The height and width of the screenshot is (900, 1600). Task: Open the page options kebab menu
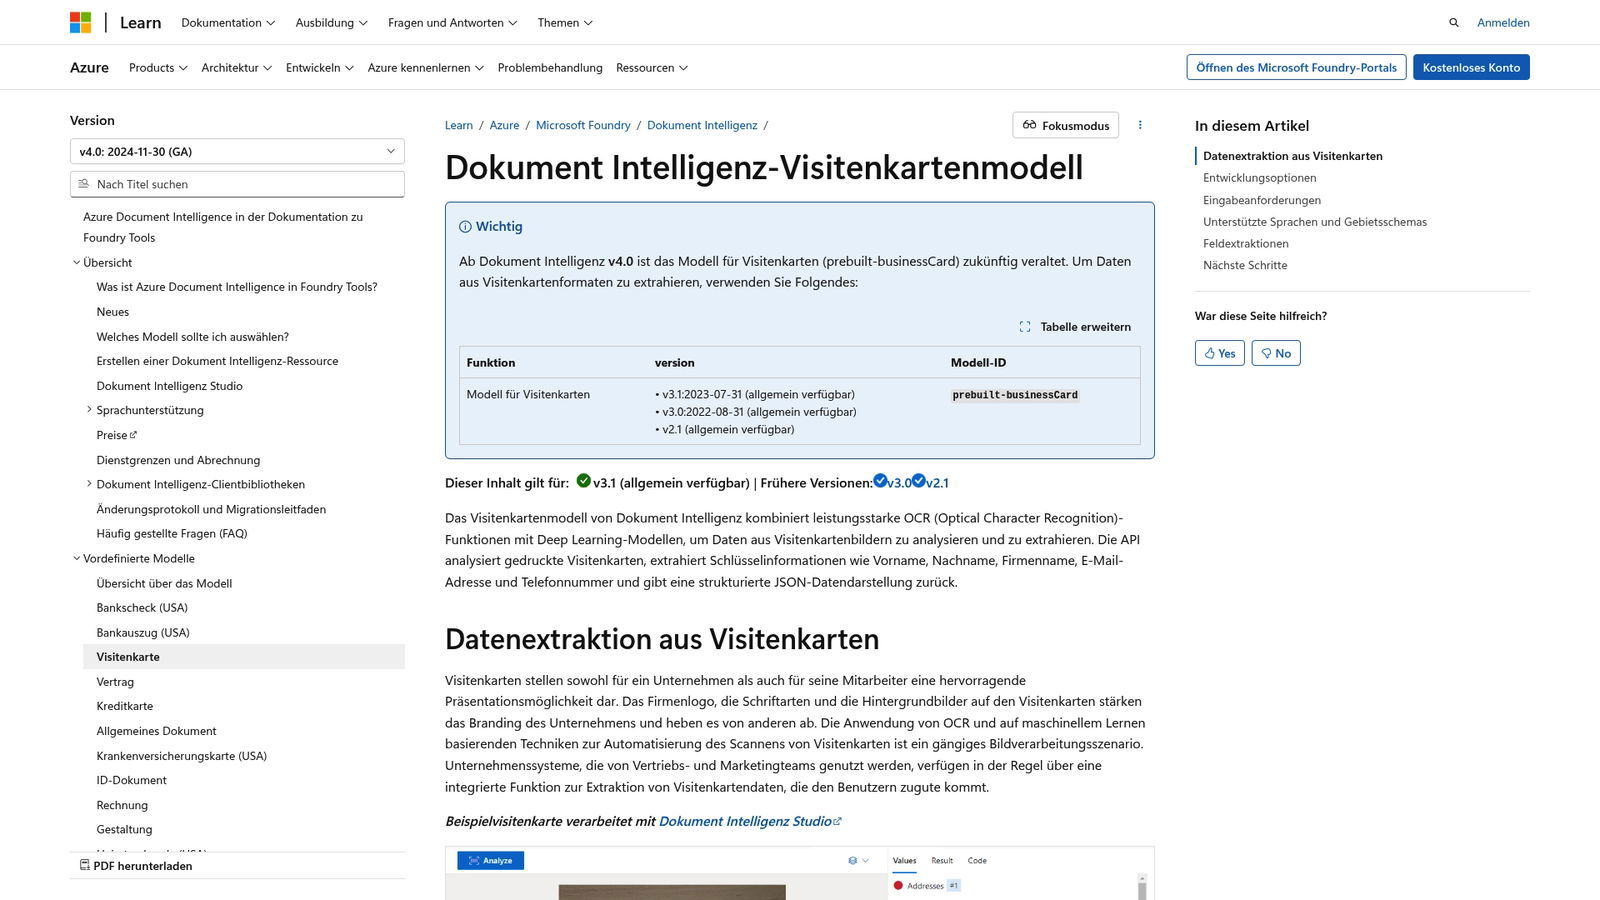pos(1140,124)
